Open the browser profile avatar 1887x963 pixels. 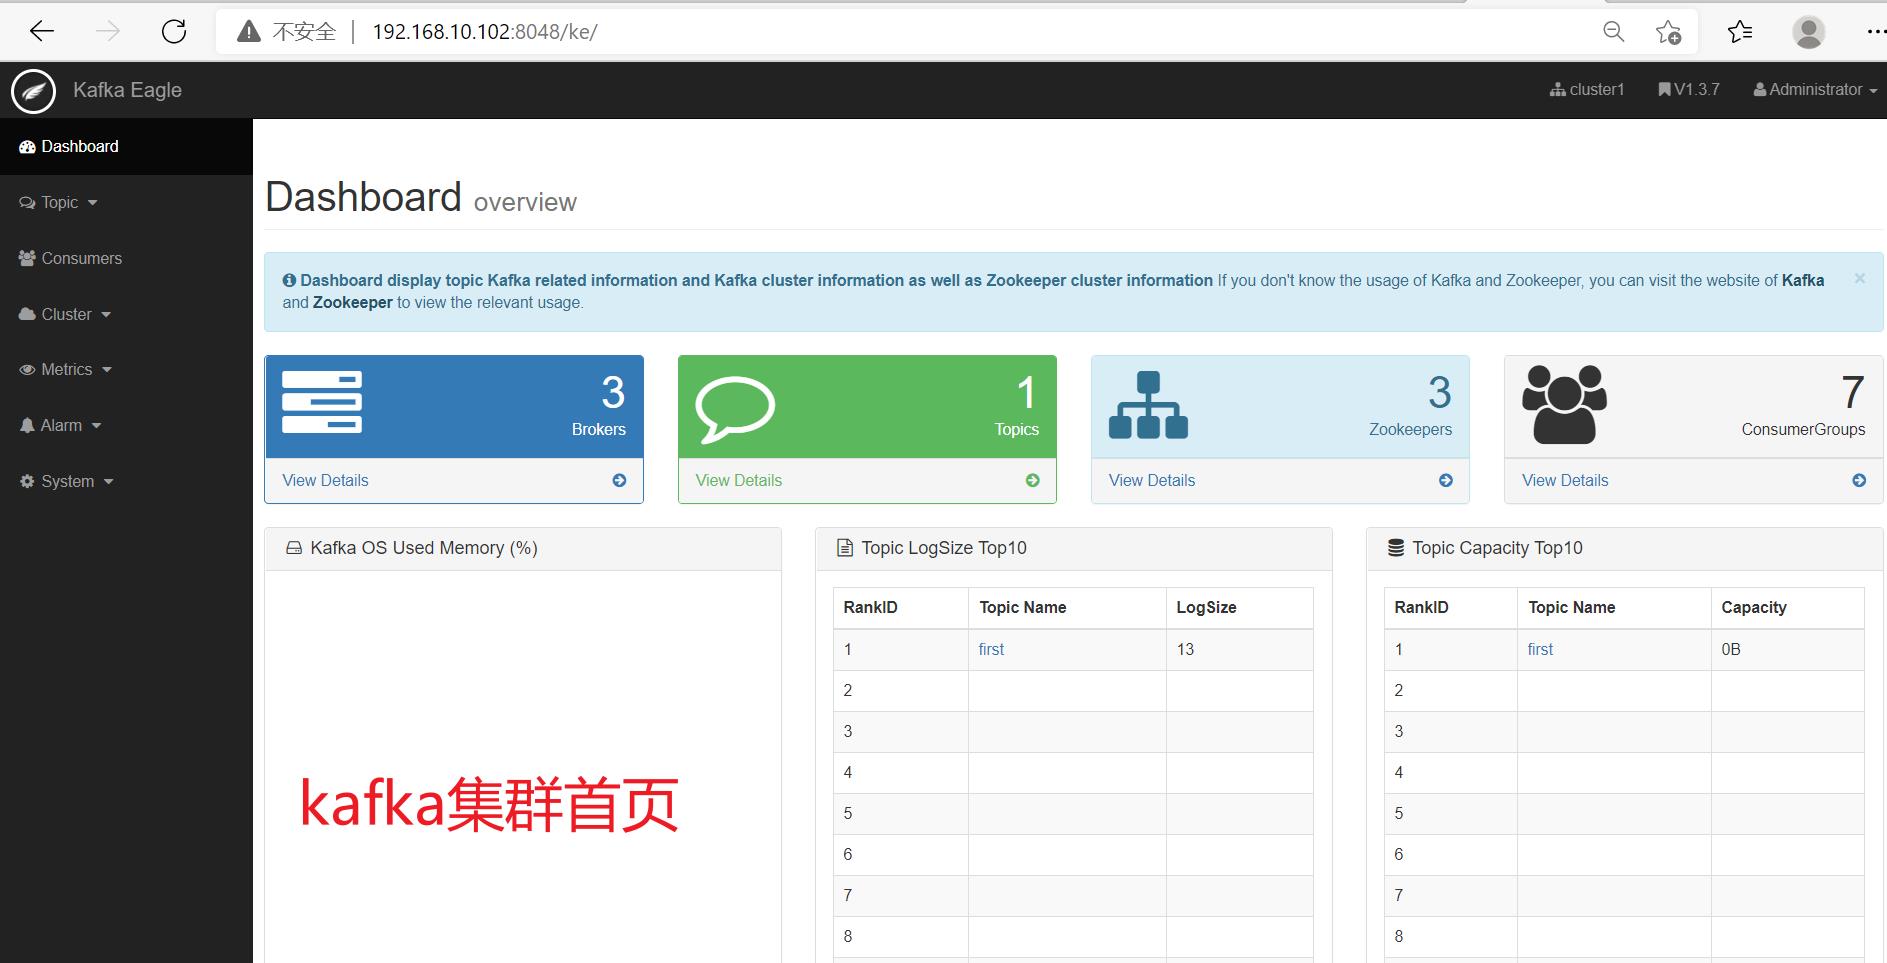tap(1808, 32)
